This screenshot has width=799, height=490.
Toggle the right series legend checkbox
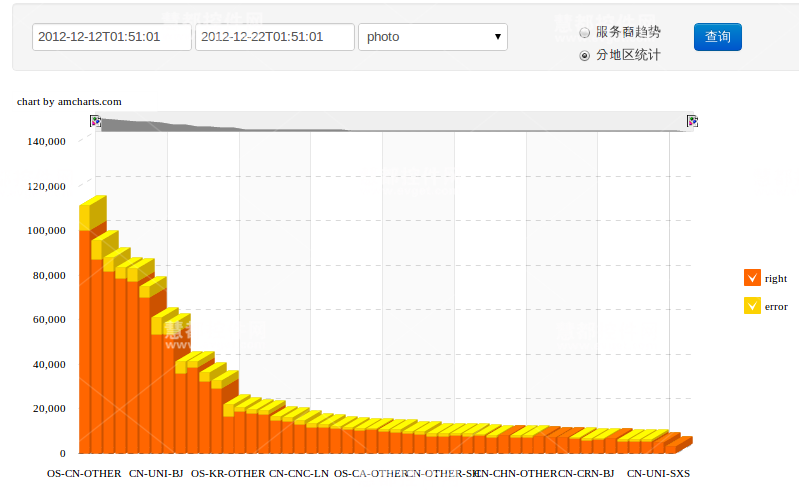[752, 278]
